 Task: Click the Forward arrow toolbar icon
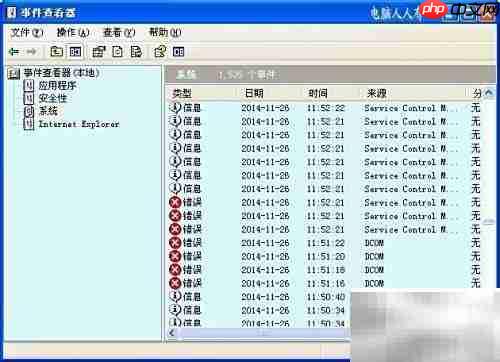pos(32,52)
